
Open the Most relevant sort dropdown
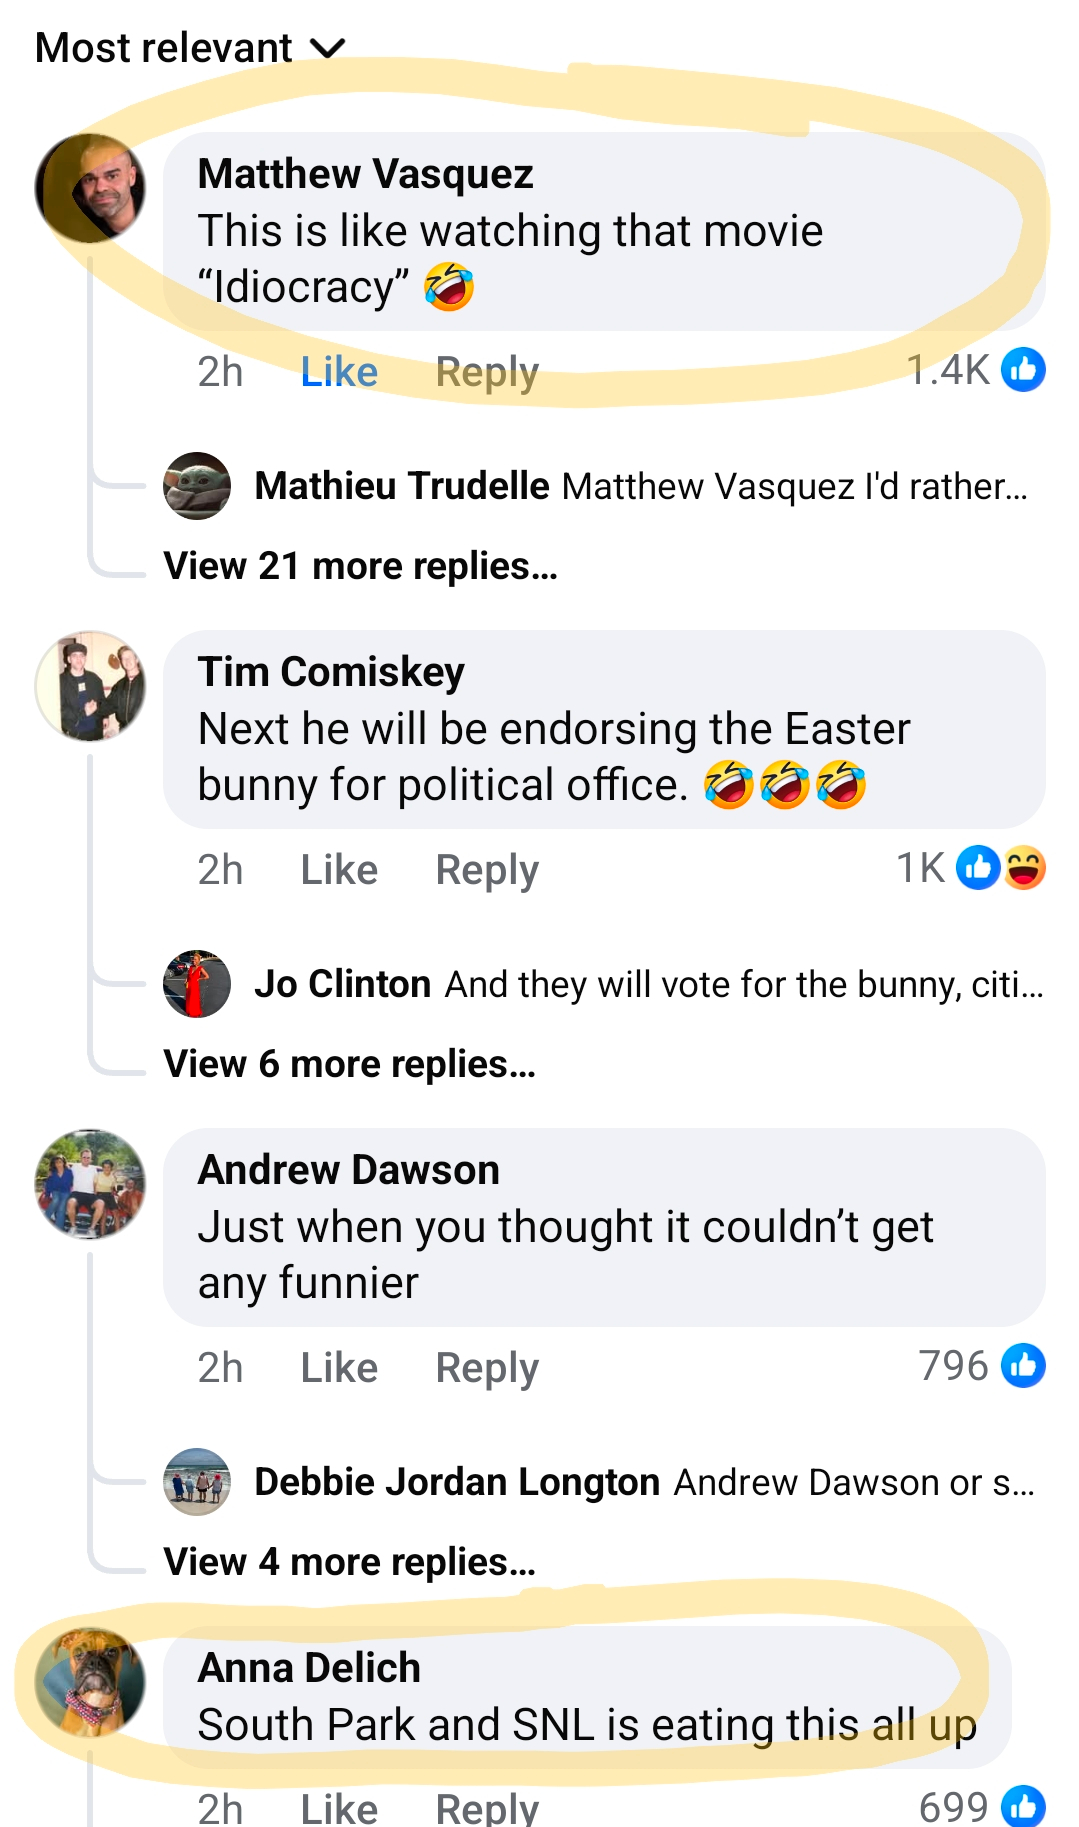coord(190,48)
